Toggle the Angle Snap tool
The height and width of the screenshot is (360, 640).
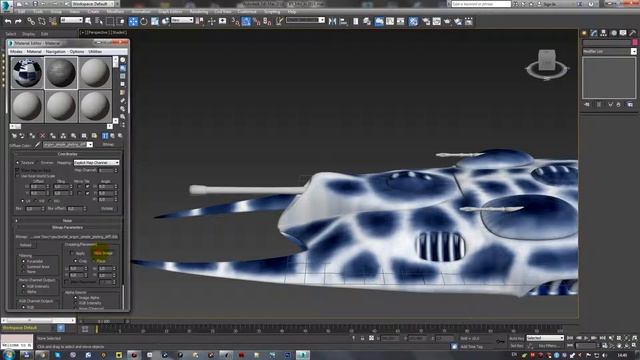point(246,21)
